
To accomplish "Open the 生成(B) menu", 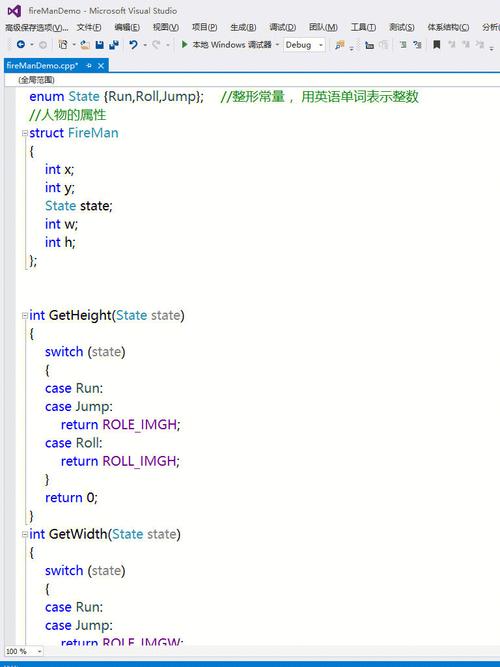I will (243, 27).
